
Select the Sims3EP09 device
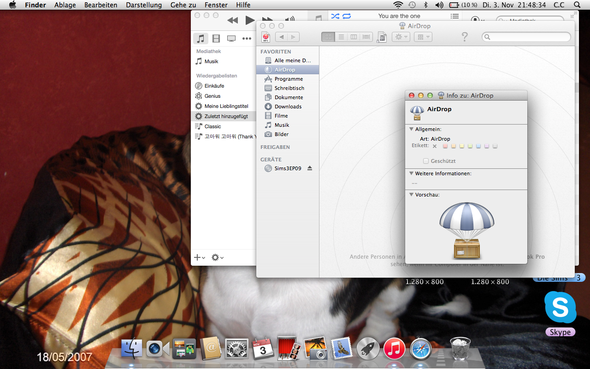(287, 169)
